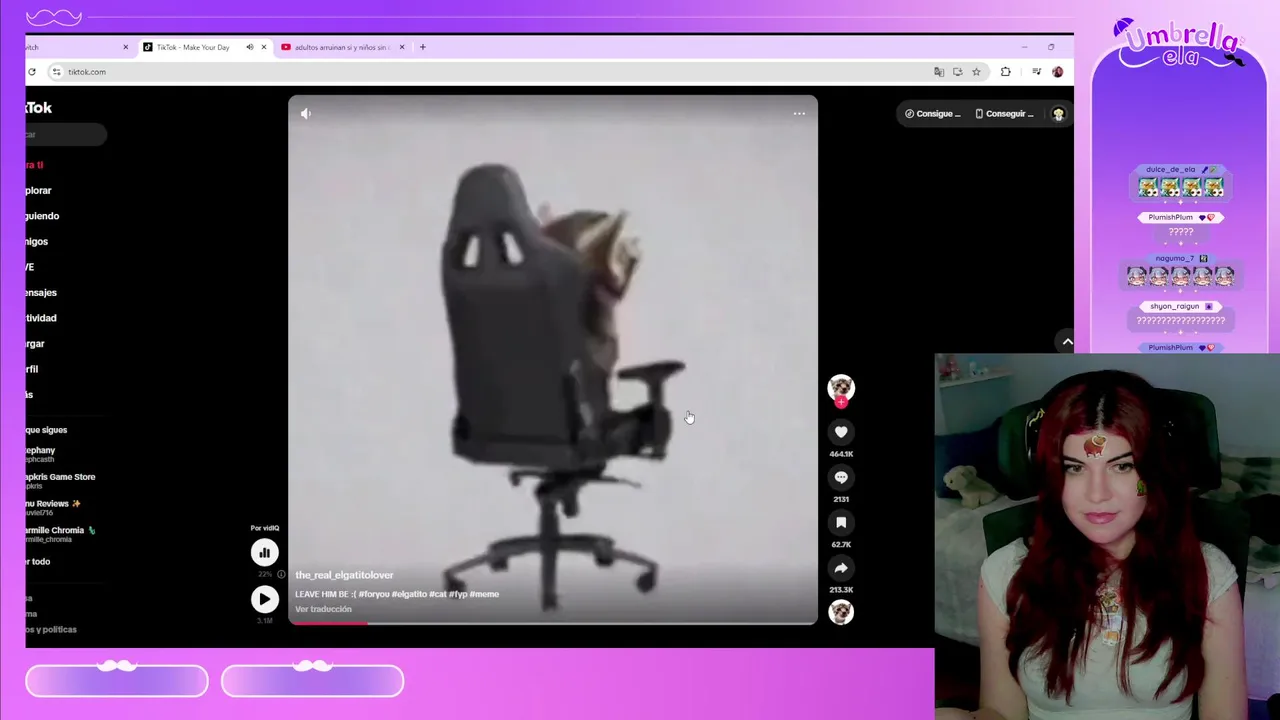
Task: Save the video with the bookmark icon
Action: 841,523
